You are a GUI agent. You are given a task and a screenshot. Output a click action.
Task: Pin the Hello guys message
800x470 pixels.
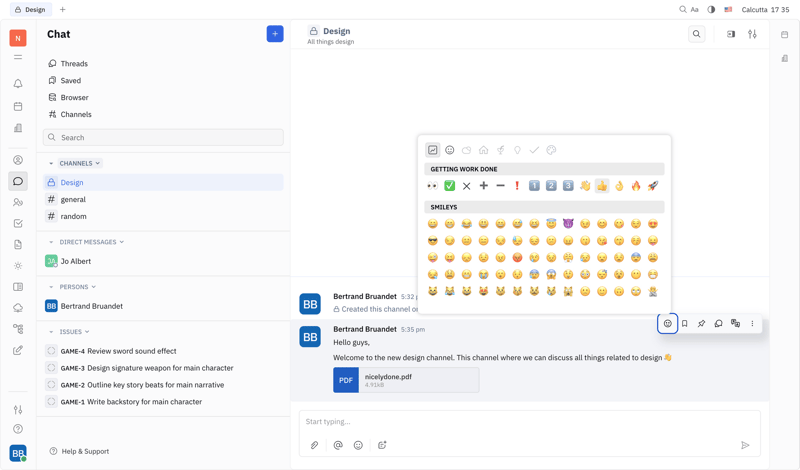pyautogui.click(x=702, y=324)
